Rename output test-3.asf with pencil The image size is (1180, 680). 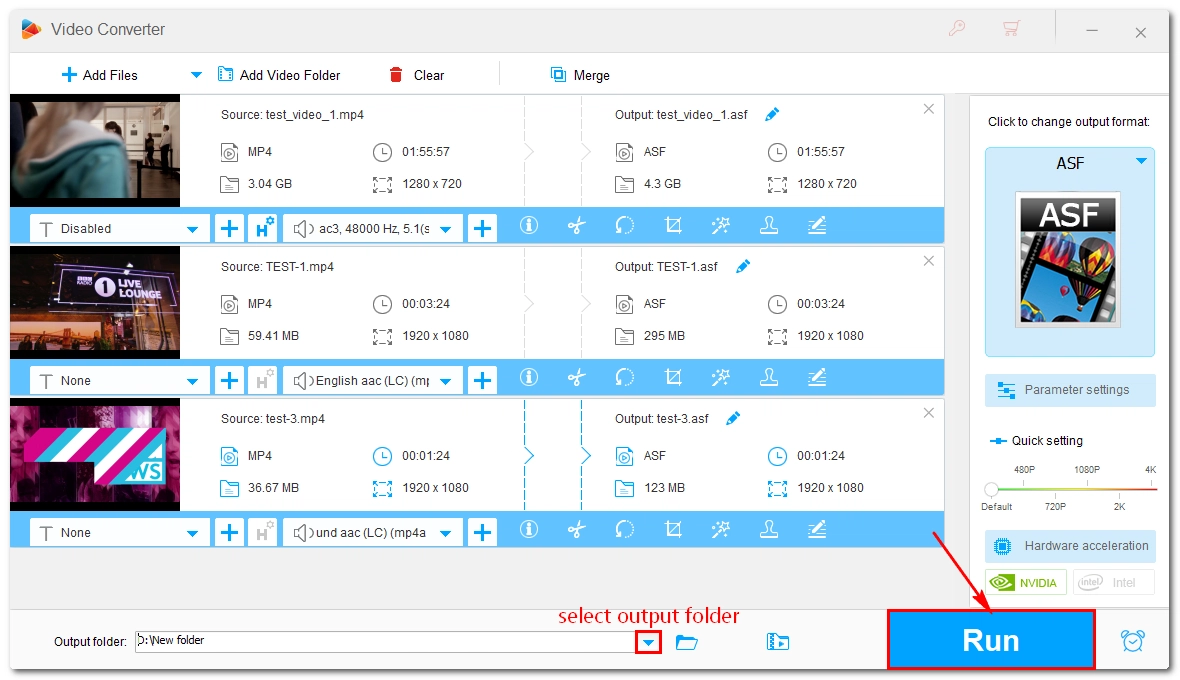[733, 418]
